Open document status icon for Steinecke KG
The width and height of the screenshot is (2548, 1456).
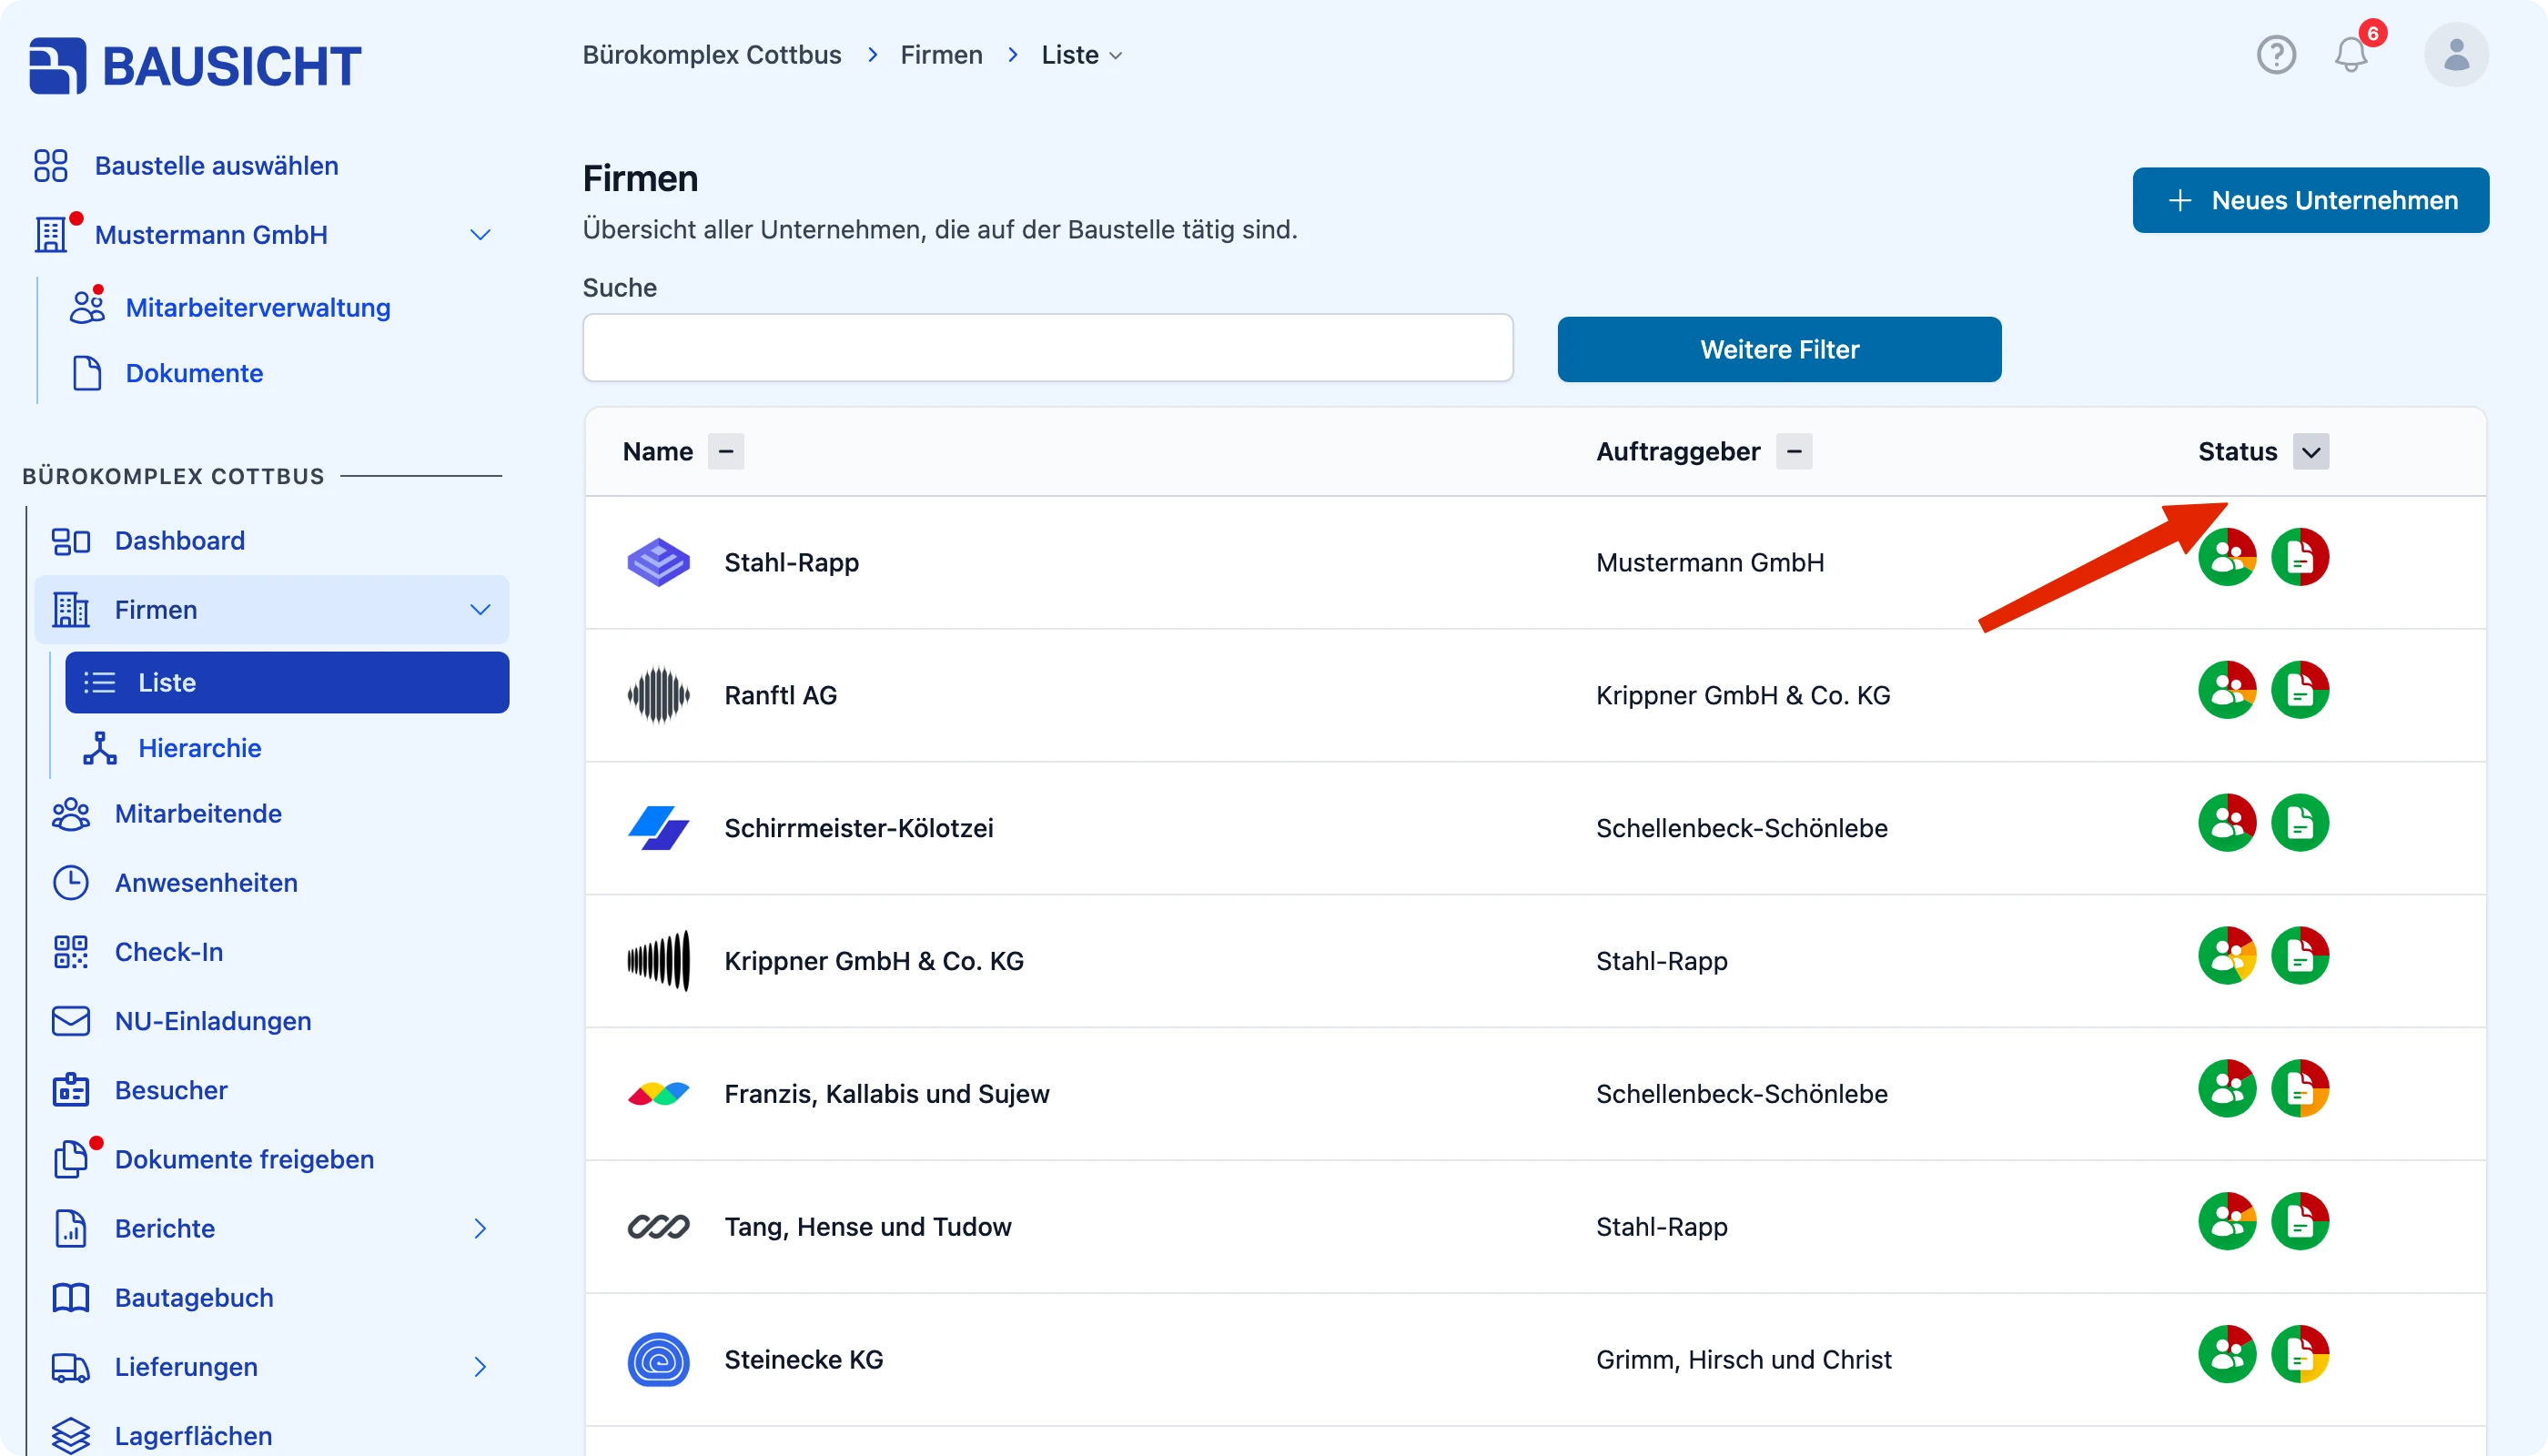pos(2300,1355)
